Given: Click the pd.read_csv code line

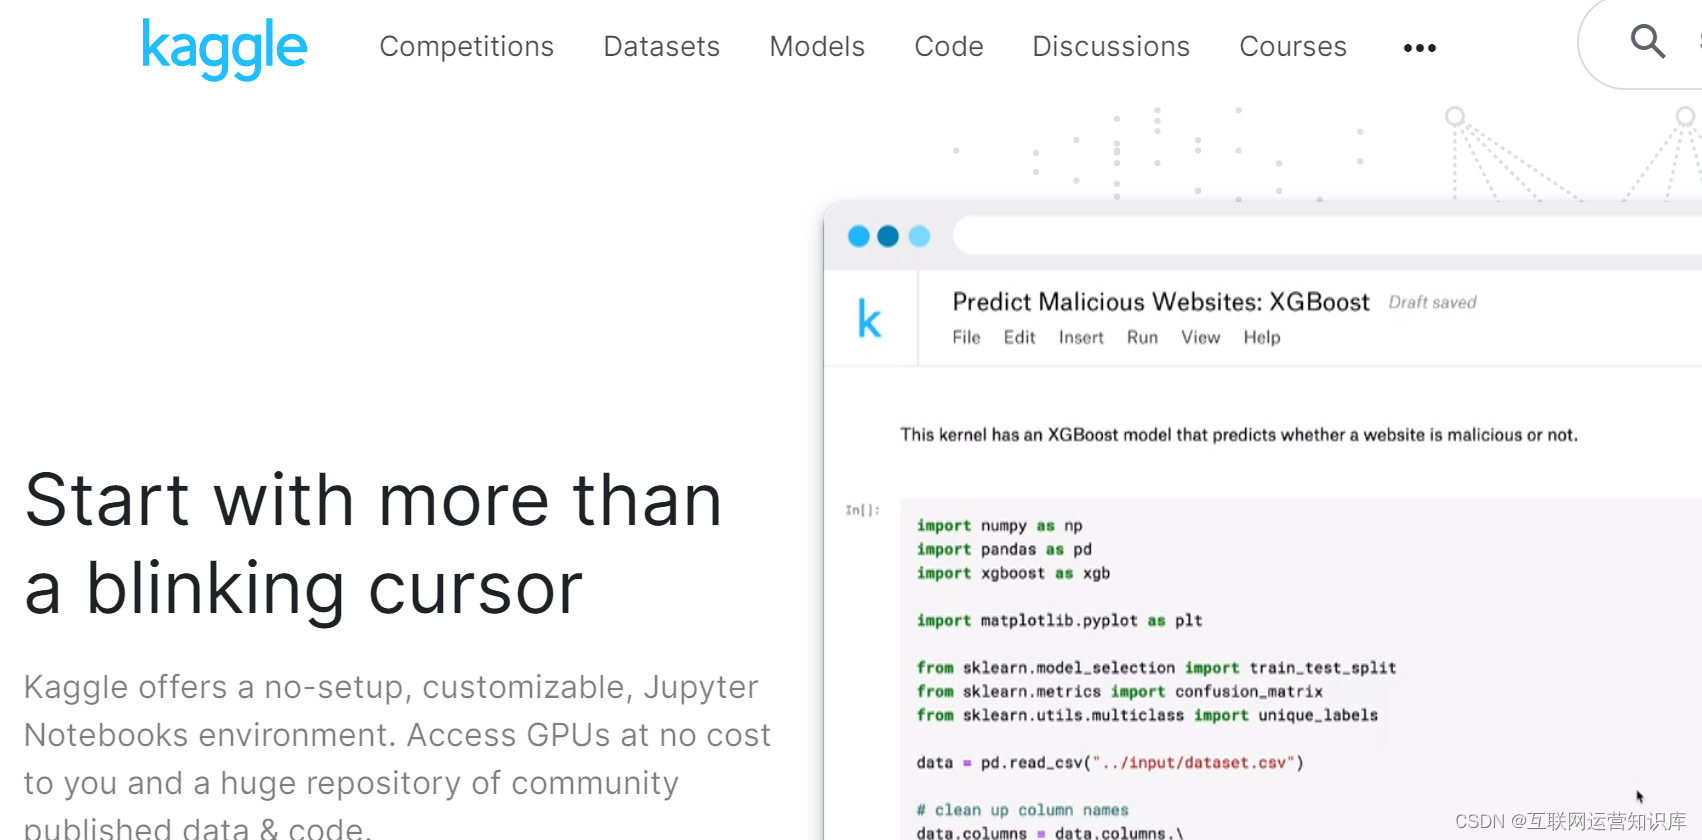Looking at the screenshot, I should tap(1110, 763).
